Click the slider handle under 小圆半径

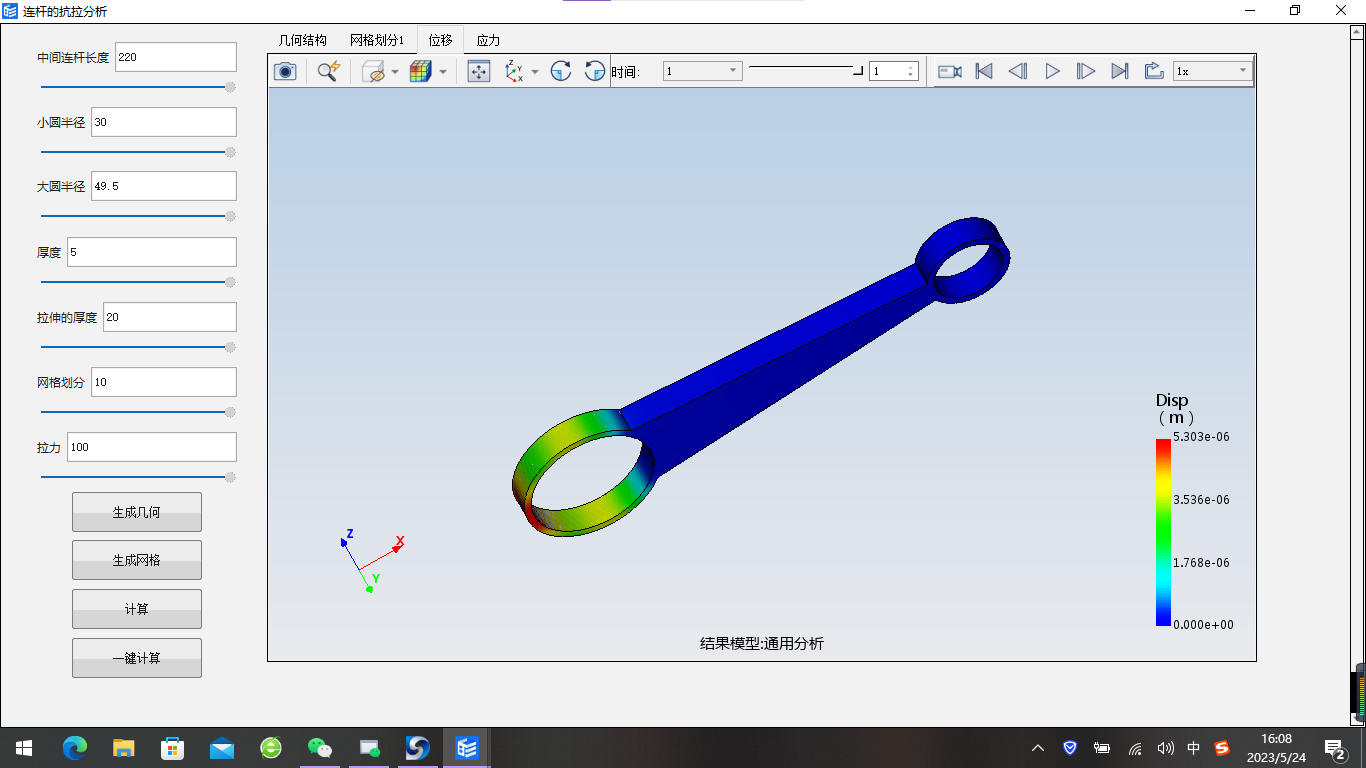pos(230,152)
